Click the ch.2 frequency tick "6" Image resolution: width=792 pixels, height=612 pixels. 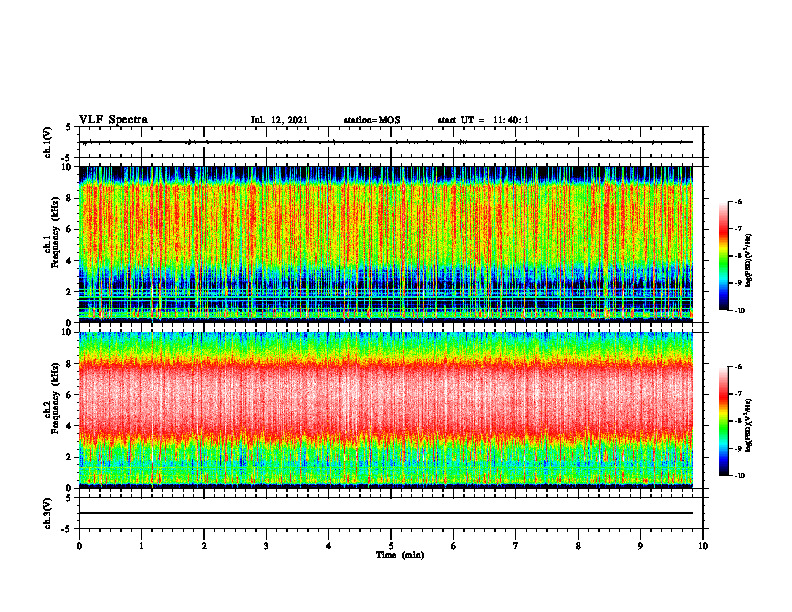click(68, 395)
